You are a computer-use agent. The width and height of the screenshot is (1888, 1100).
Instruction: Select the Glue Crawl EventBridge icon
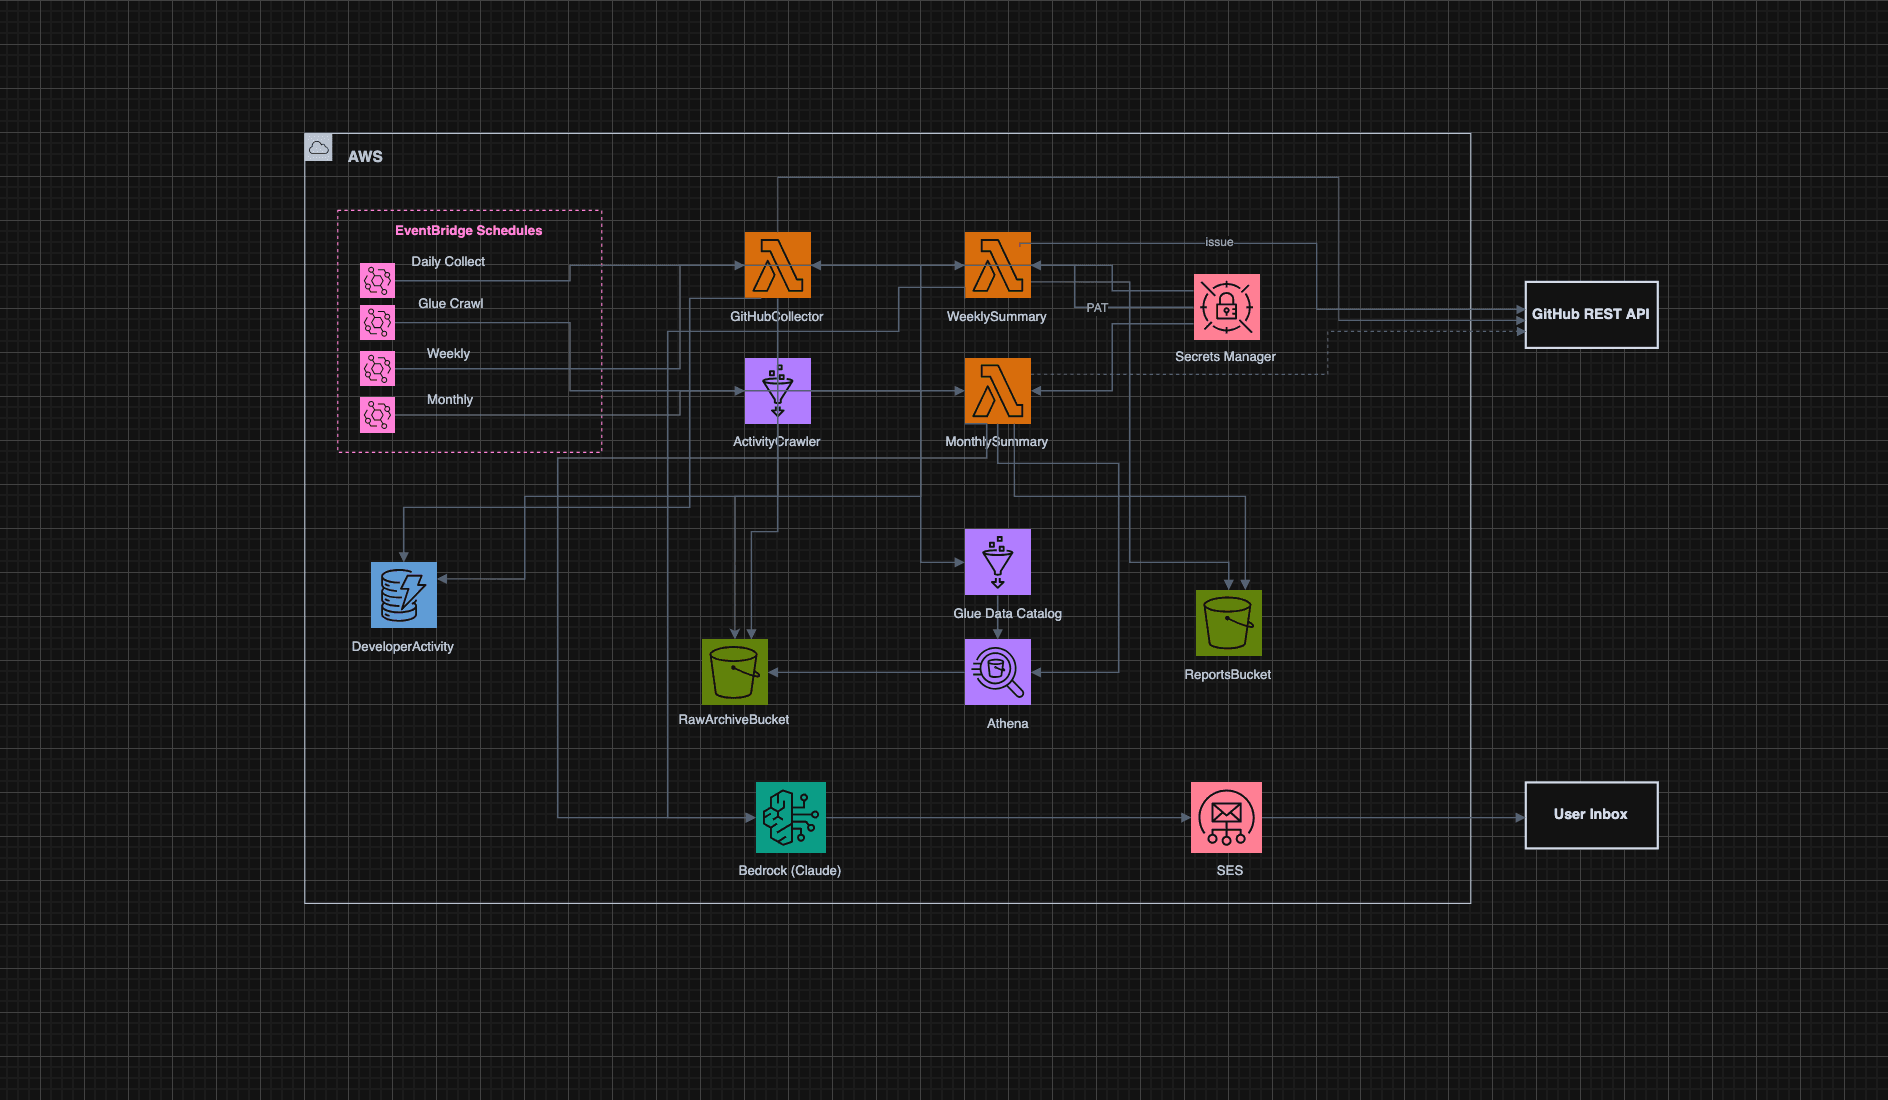377,322
